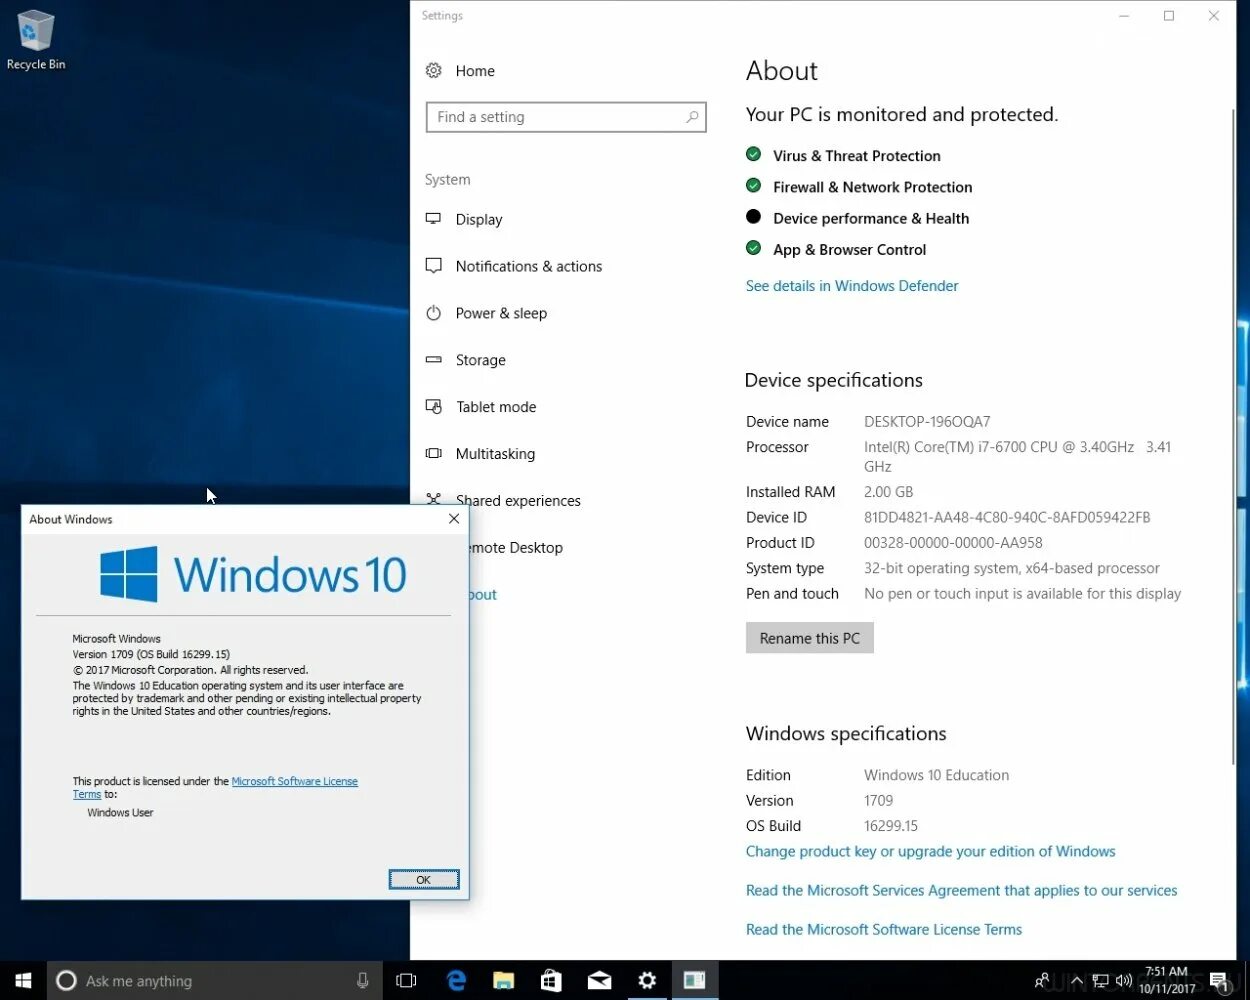1250x1000 pixels.
Task: Click the edition text Windows 10 Education
Action: 936,775
